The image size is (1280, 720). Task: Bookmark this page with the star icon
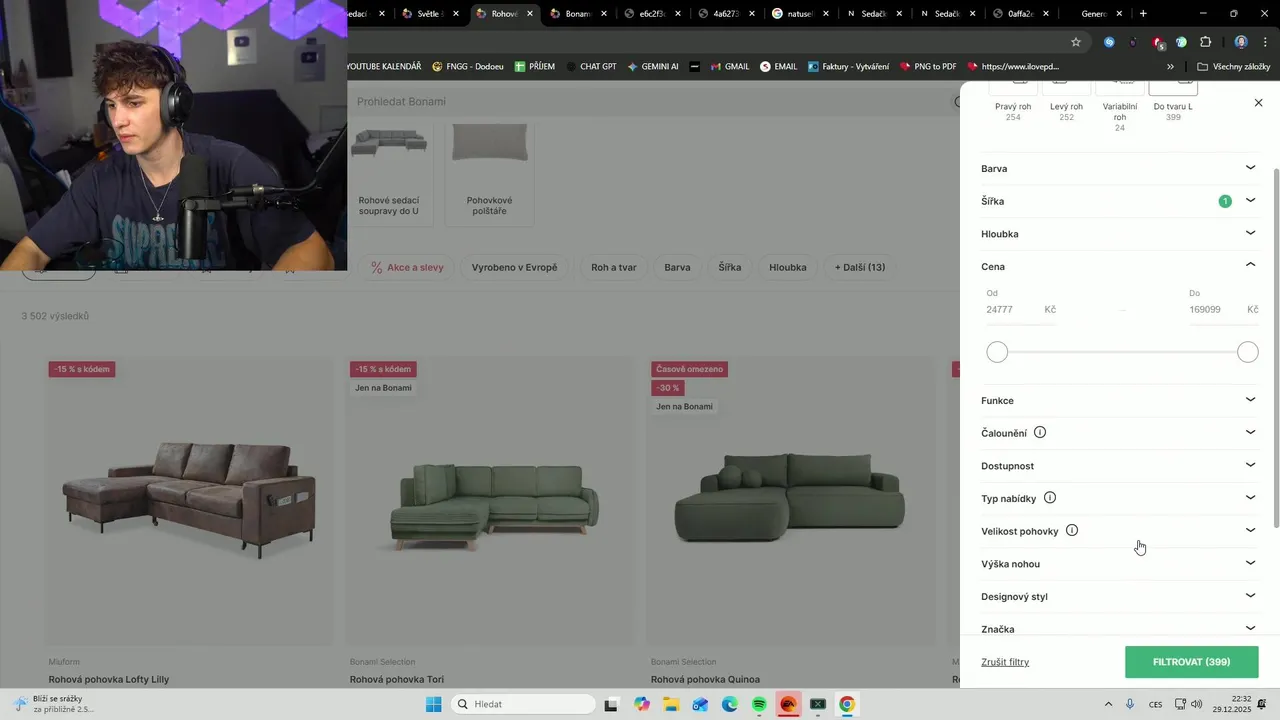1076,42
